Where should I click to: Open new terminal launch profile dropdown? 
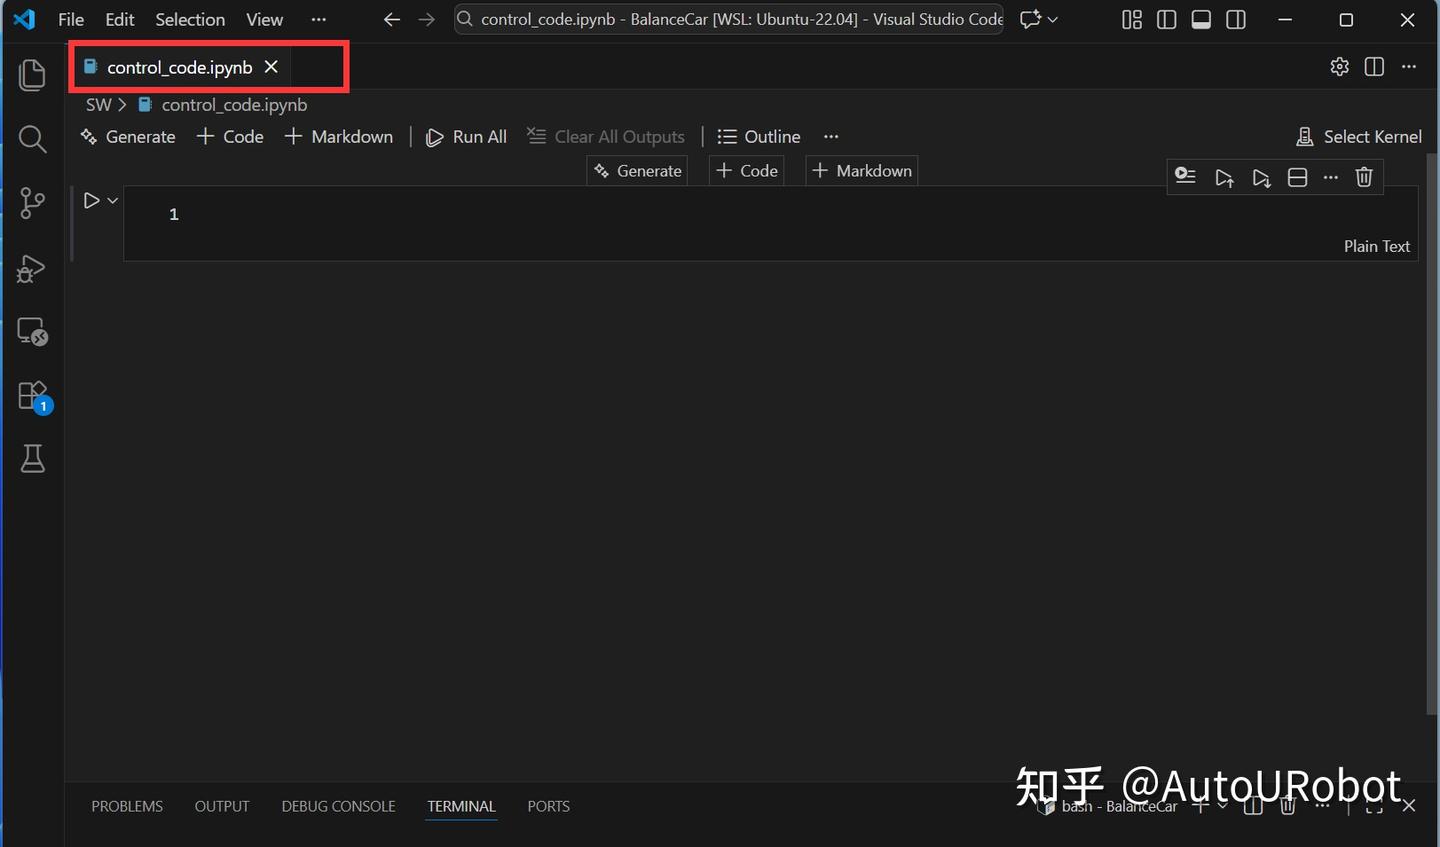click(1222, 805)
